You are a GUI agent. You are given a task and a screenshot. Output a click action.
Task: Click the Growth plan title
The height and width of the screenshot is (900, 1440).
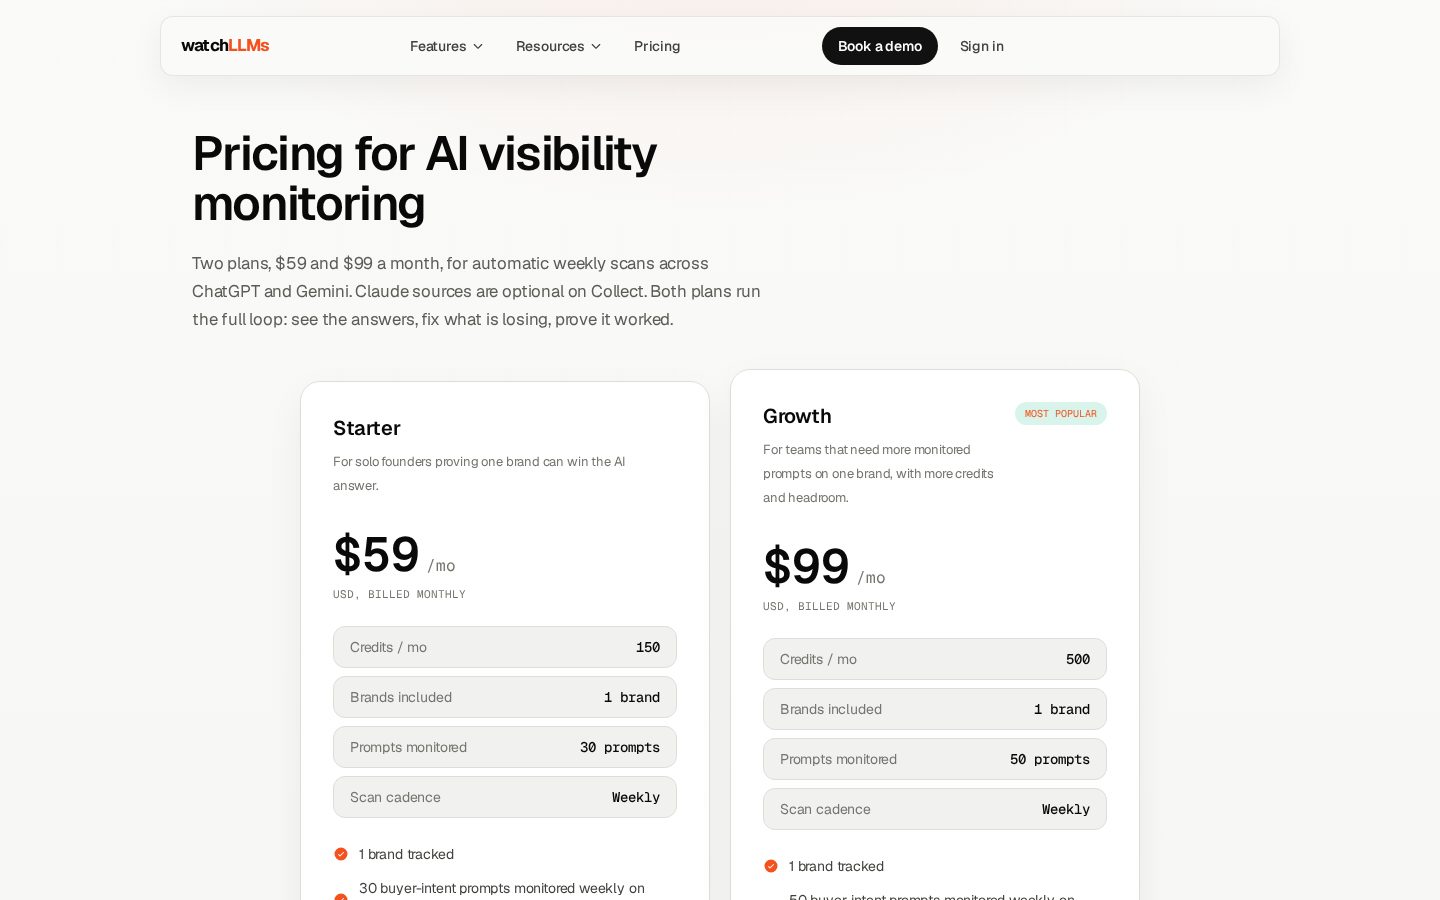click(797, 416)
